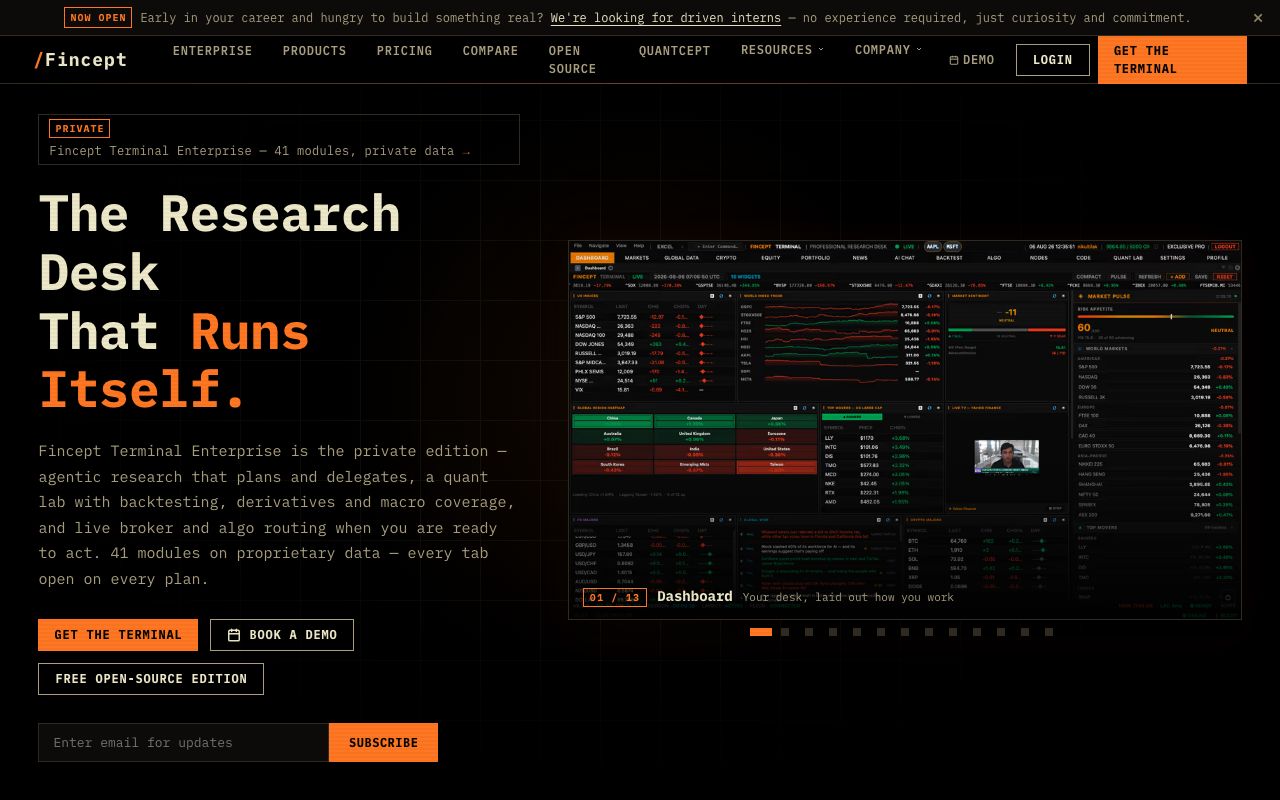Expand the Resources dropdown menu
Screen dimensions: 1280x800
(782, 50)
